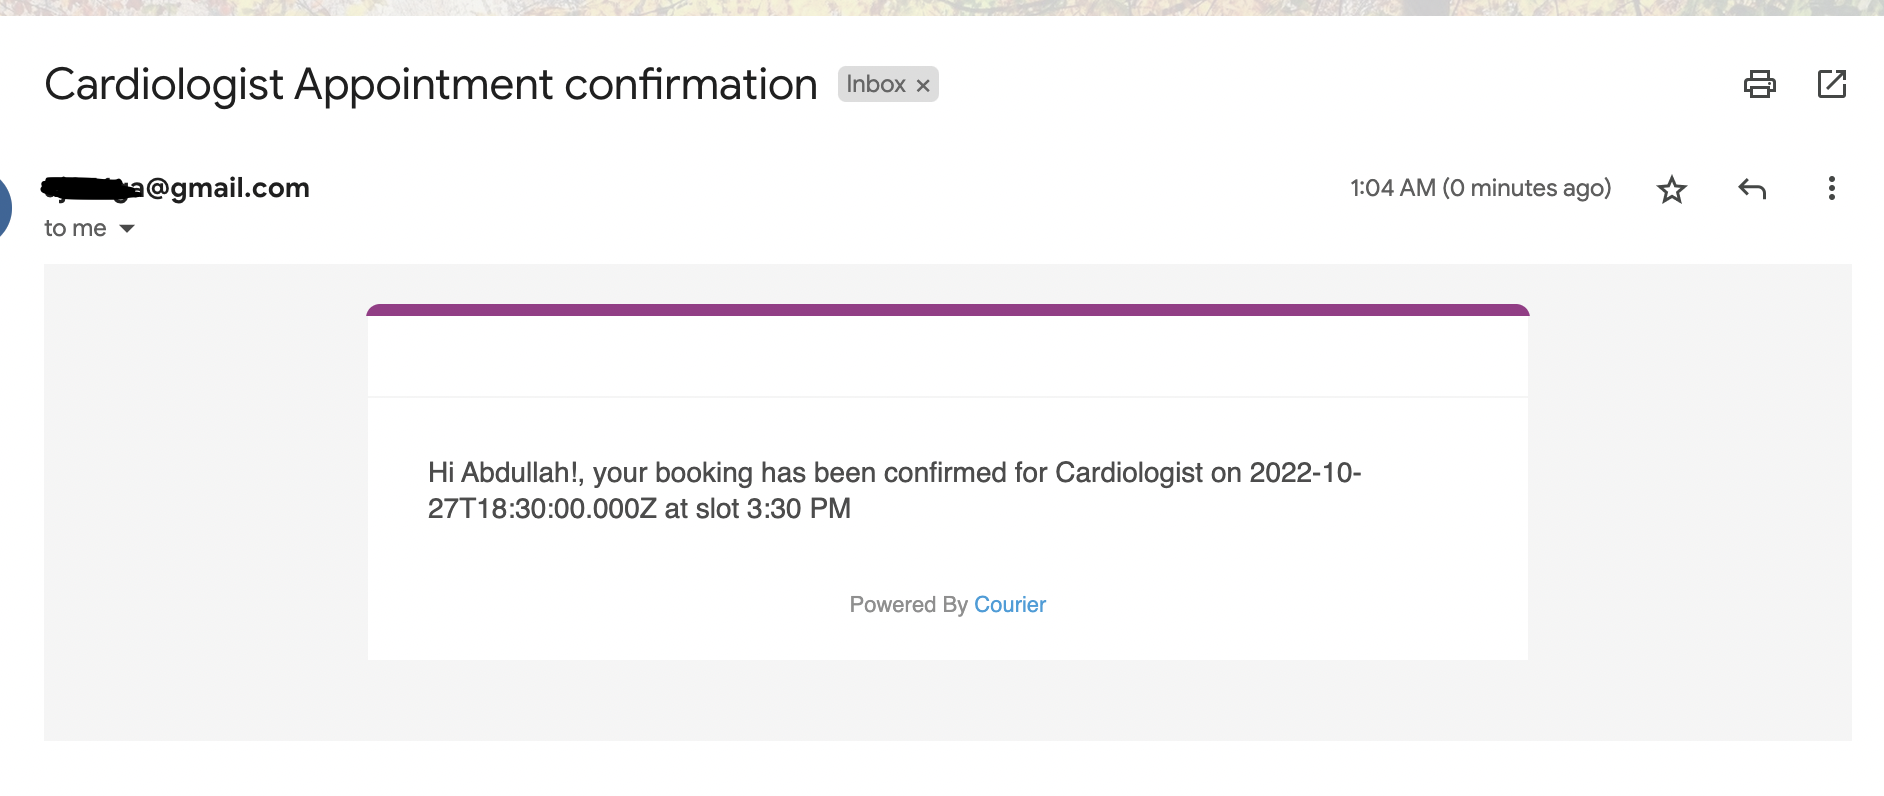Screen dimensions: 1884x796
Task: Click the purple bar atop the email card
Action: pyautogui.click(x=947, y=310)
